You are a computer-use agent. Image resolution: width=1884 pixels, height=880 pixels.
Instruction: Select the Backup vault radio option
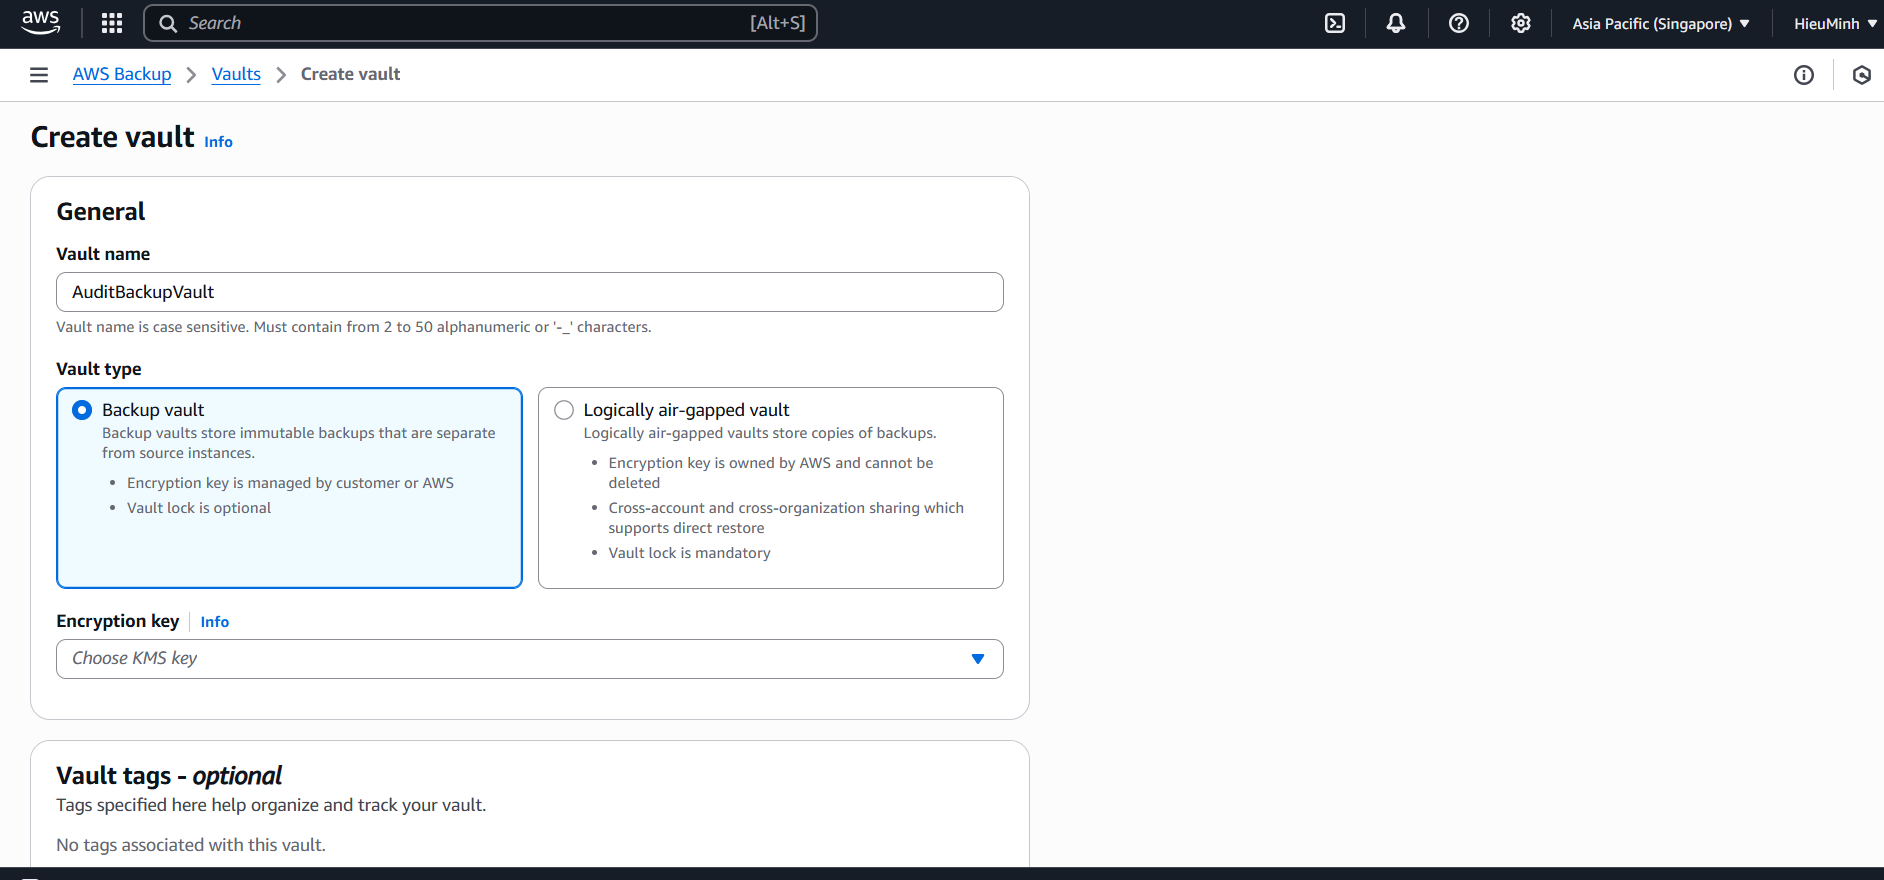(x=82, y=410)
